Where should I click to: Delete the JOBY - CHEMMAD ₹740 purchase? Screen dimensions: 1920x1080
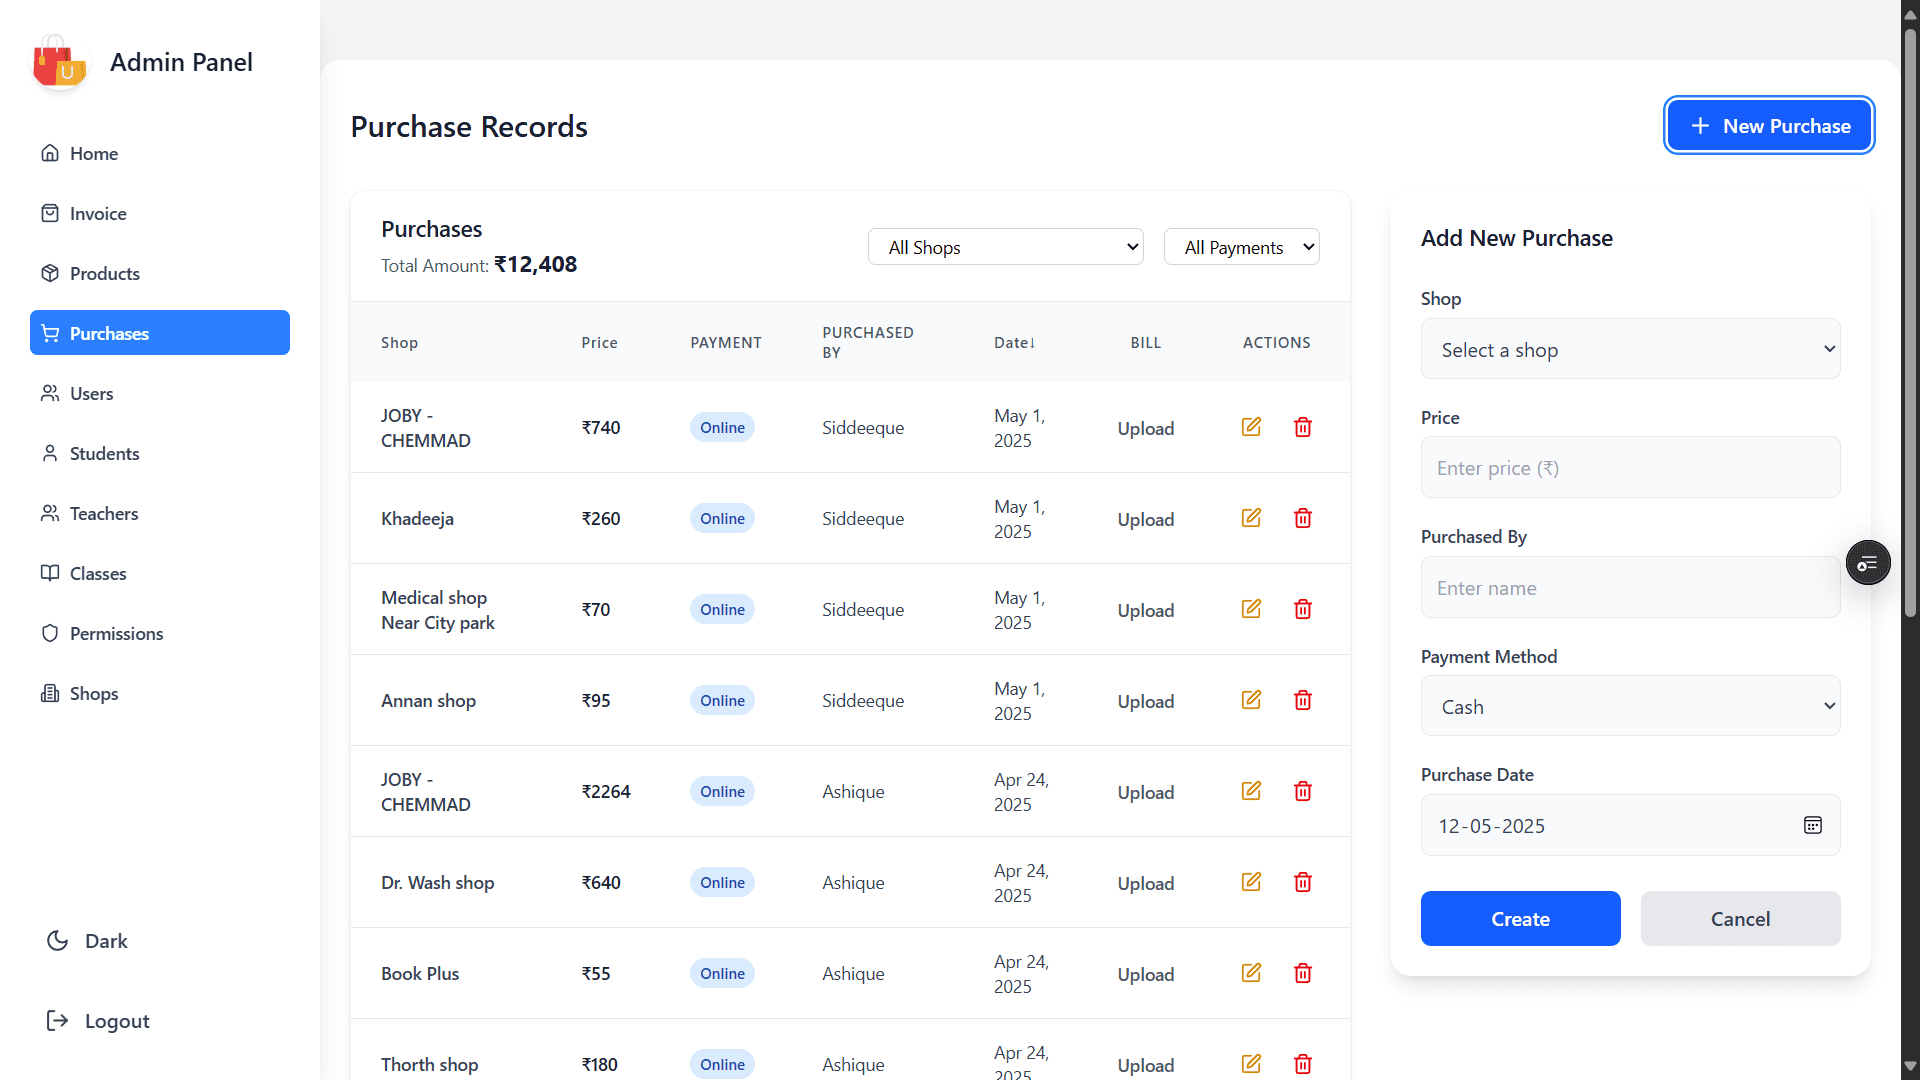tap(1303, 427)
